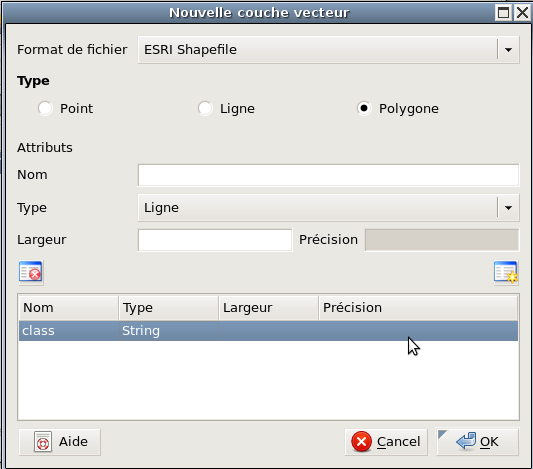533x469 pixels.
Task: Click the Type column header in table
Action: (168, 308)
